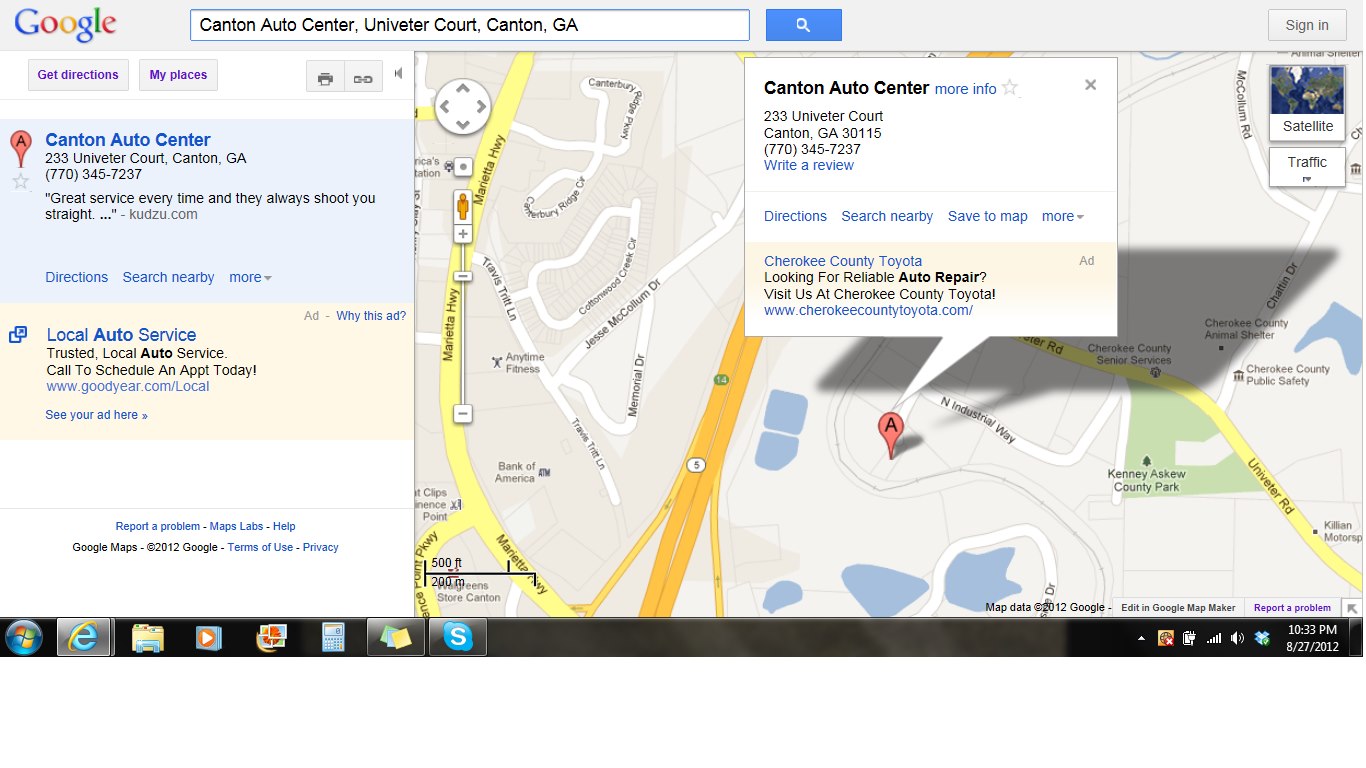Open the link-to-map chain icon
This screenshot has height=768, width=1366.
(x=363, y=78)
